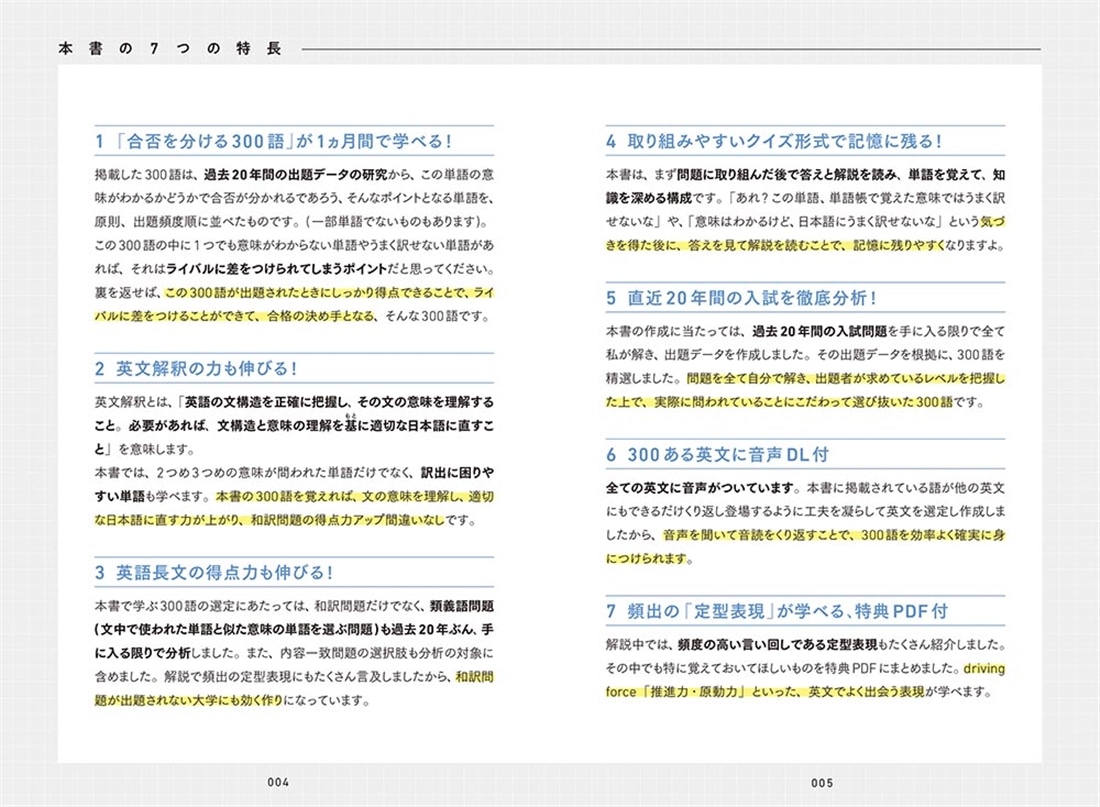Click highlighted line starting この300語が出題されたときに

330,293
